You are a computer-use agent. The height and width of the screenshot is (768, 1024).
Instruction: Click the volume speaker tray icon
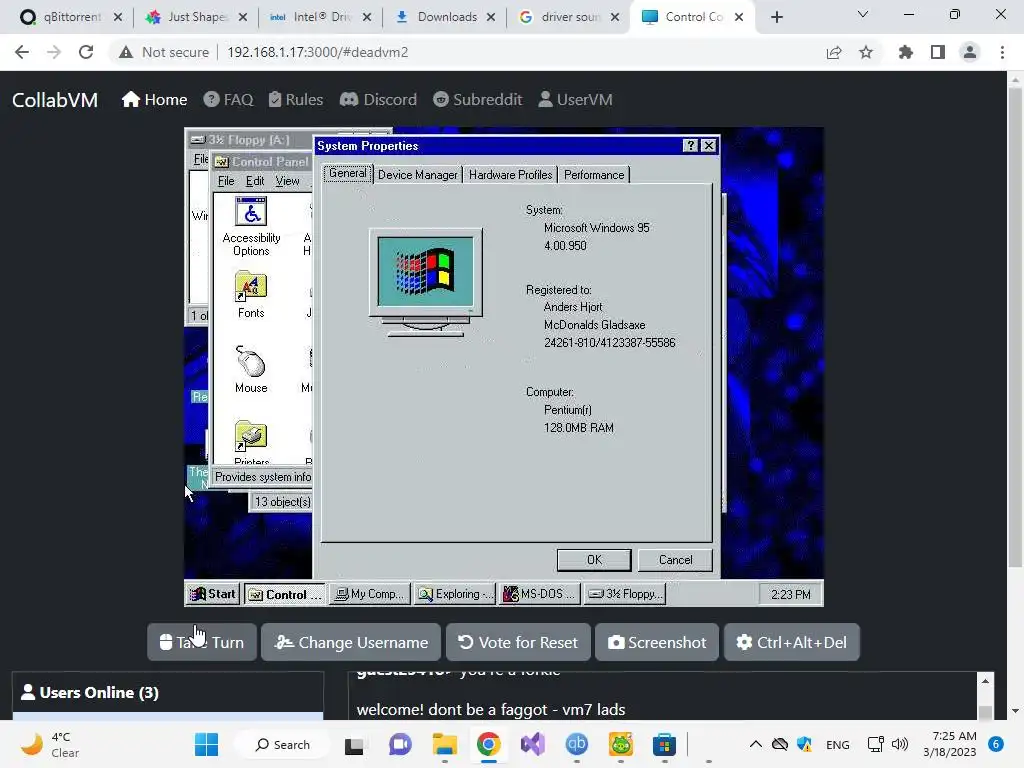[900, 744]
